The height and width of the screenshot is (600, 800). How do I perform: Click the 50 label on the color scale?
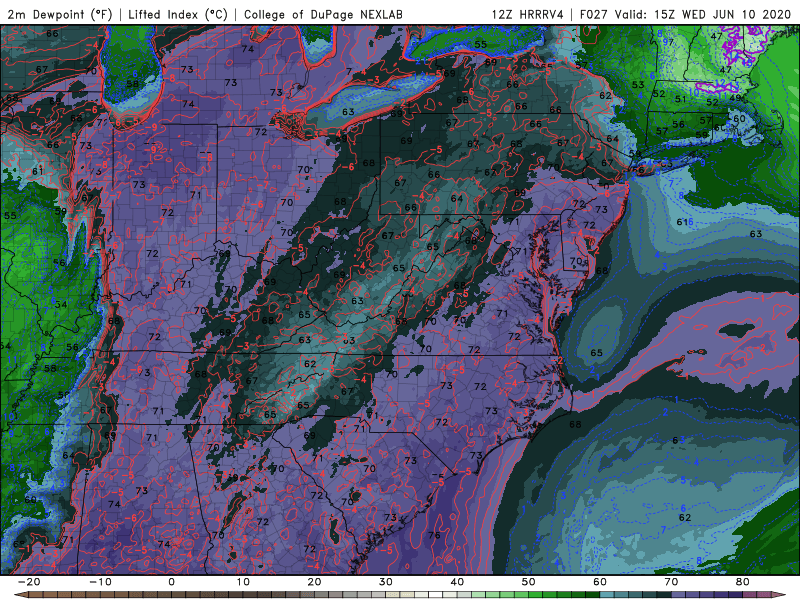coord(529,582)
